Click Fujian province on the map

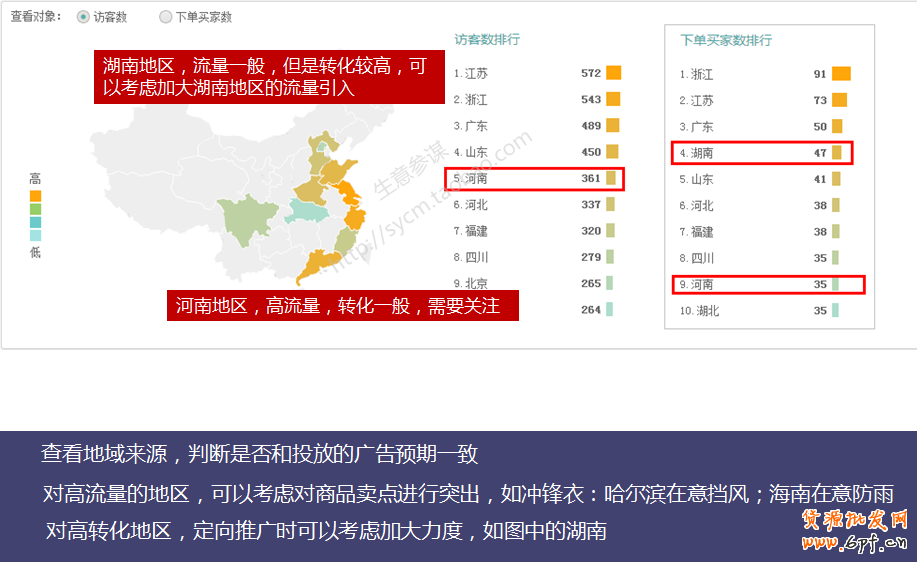click(x=345, y=241)
